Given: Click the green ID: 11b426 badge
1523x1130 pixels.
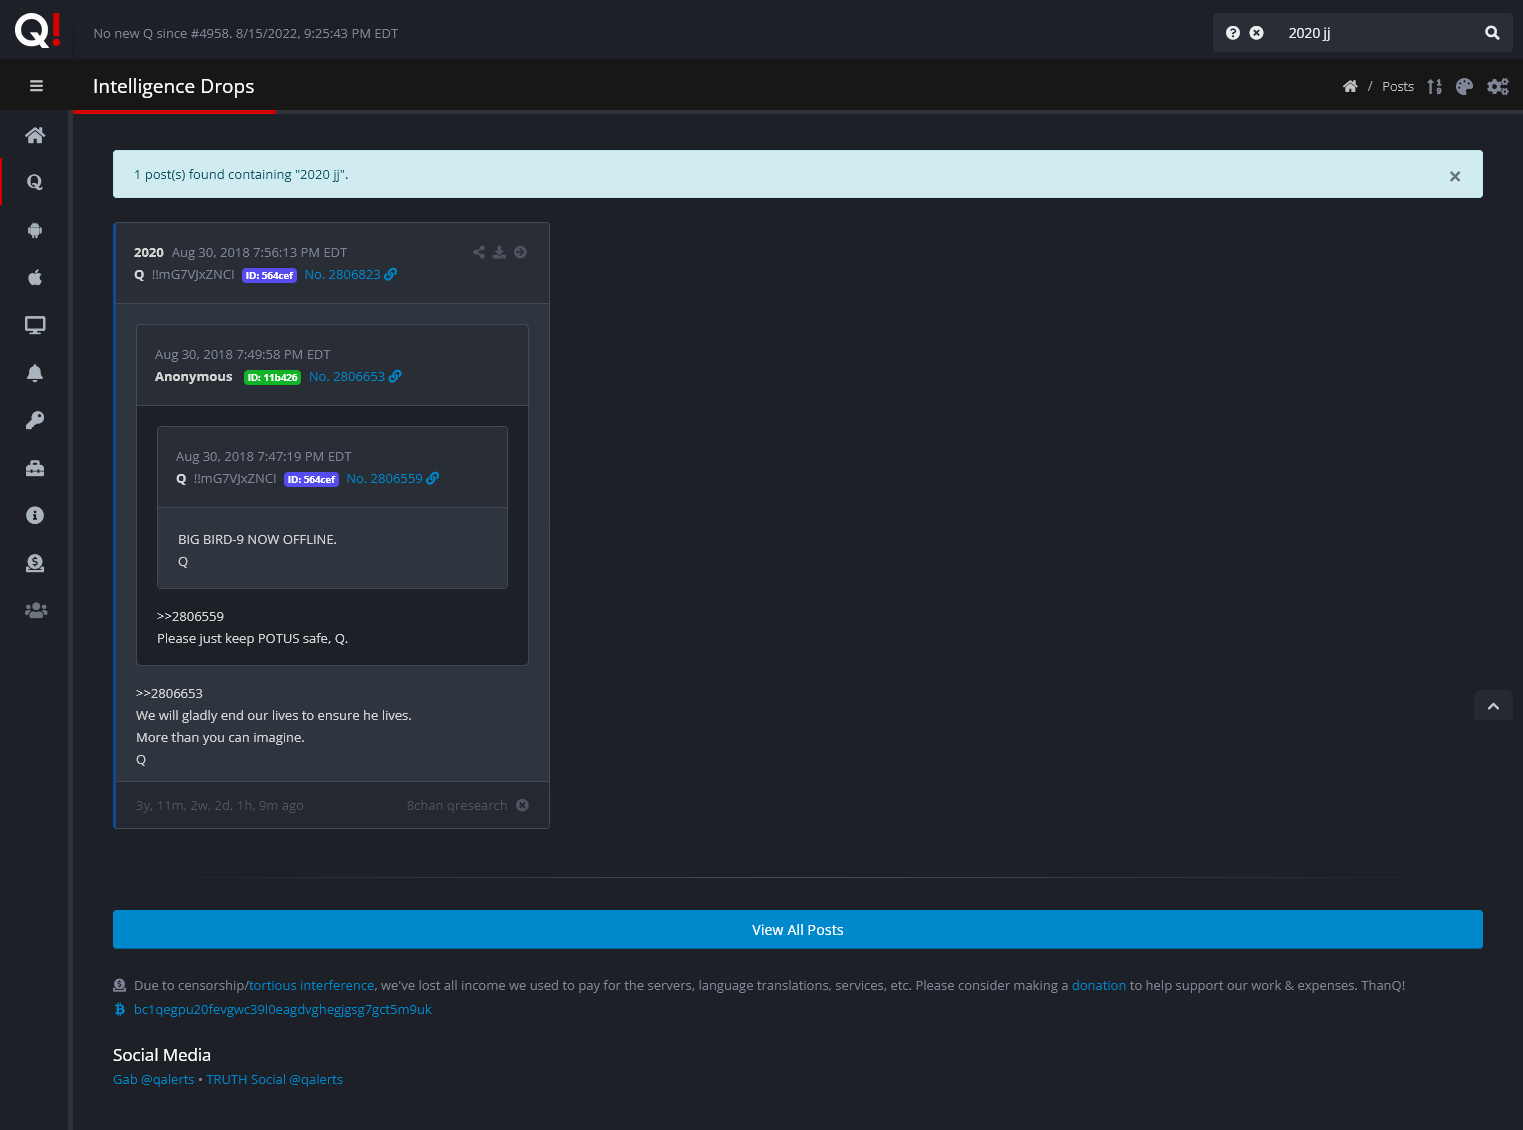Looking at the screenshot, I should [x=272, y=377].
